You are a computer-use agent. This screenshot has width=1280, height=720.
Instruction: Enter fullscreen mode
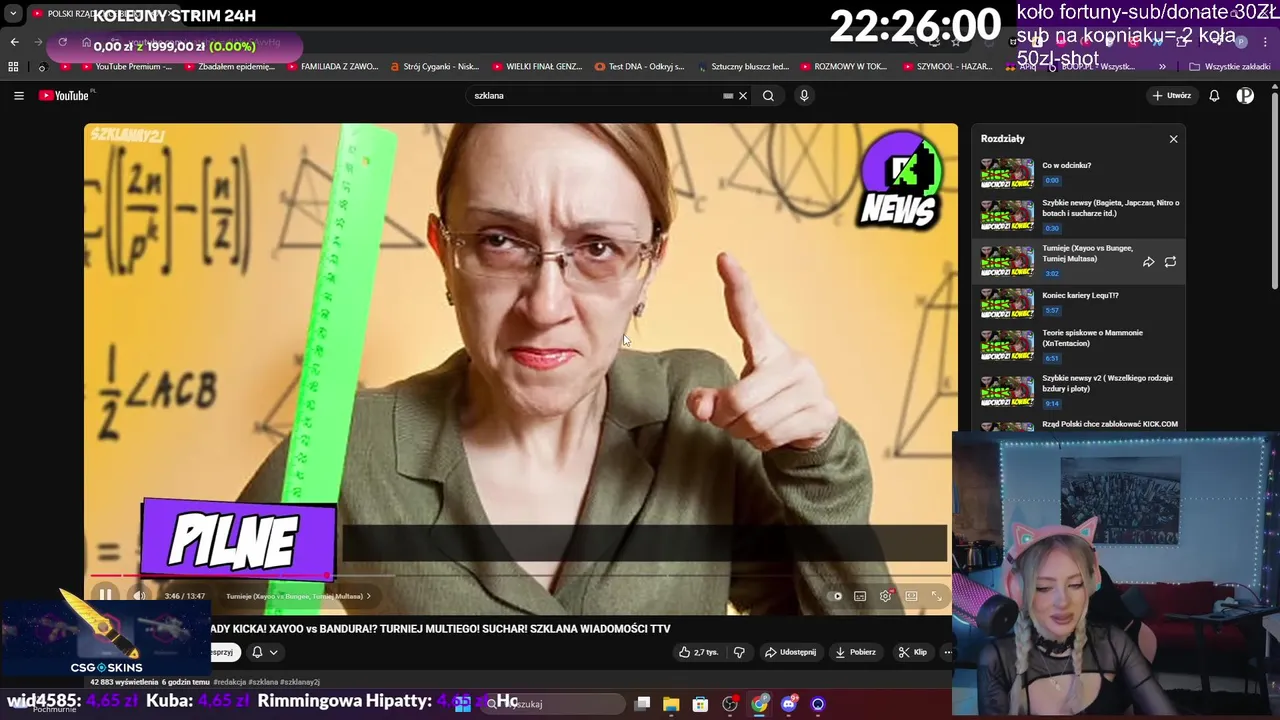click(937, 596)
